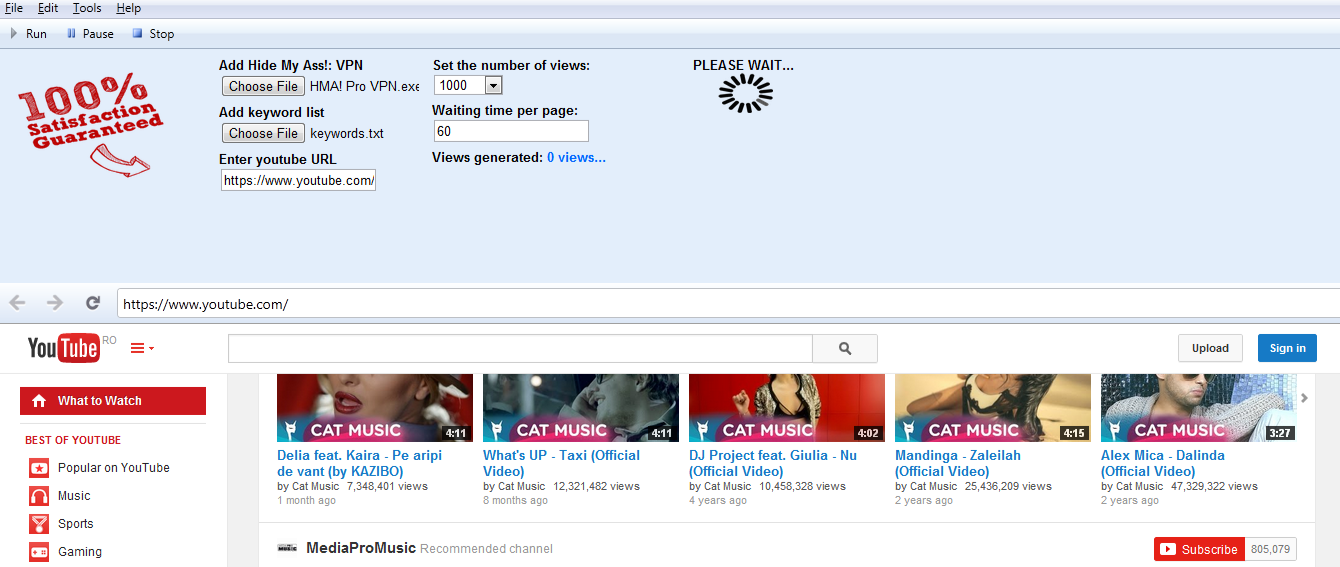Screen dimensions: 1340x567
Task: Click Alex Mica - Dalinda title link
Action: [x=1163, y=463]
